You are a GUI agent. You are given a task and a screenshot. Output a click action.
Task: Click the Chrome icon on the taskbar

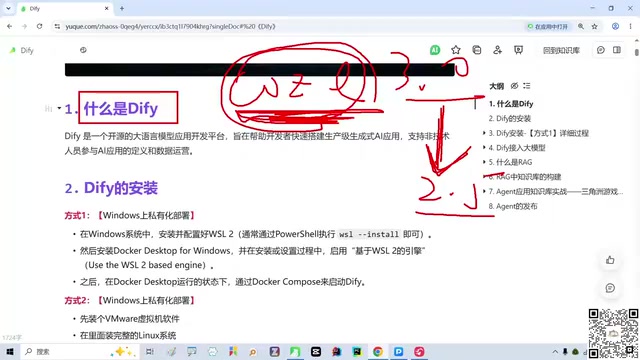[x=378, y=351]
